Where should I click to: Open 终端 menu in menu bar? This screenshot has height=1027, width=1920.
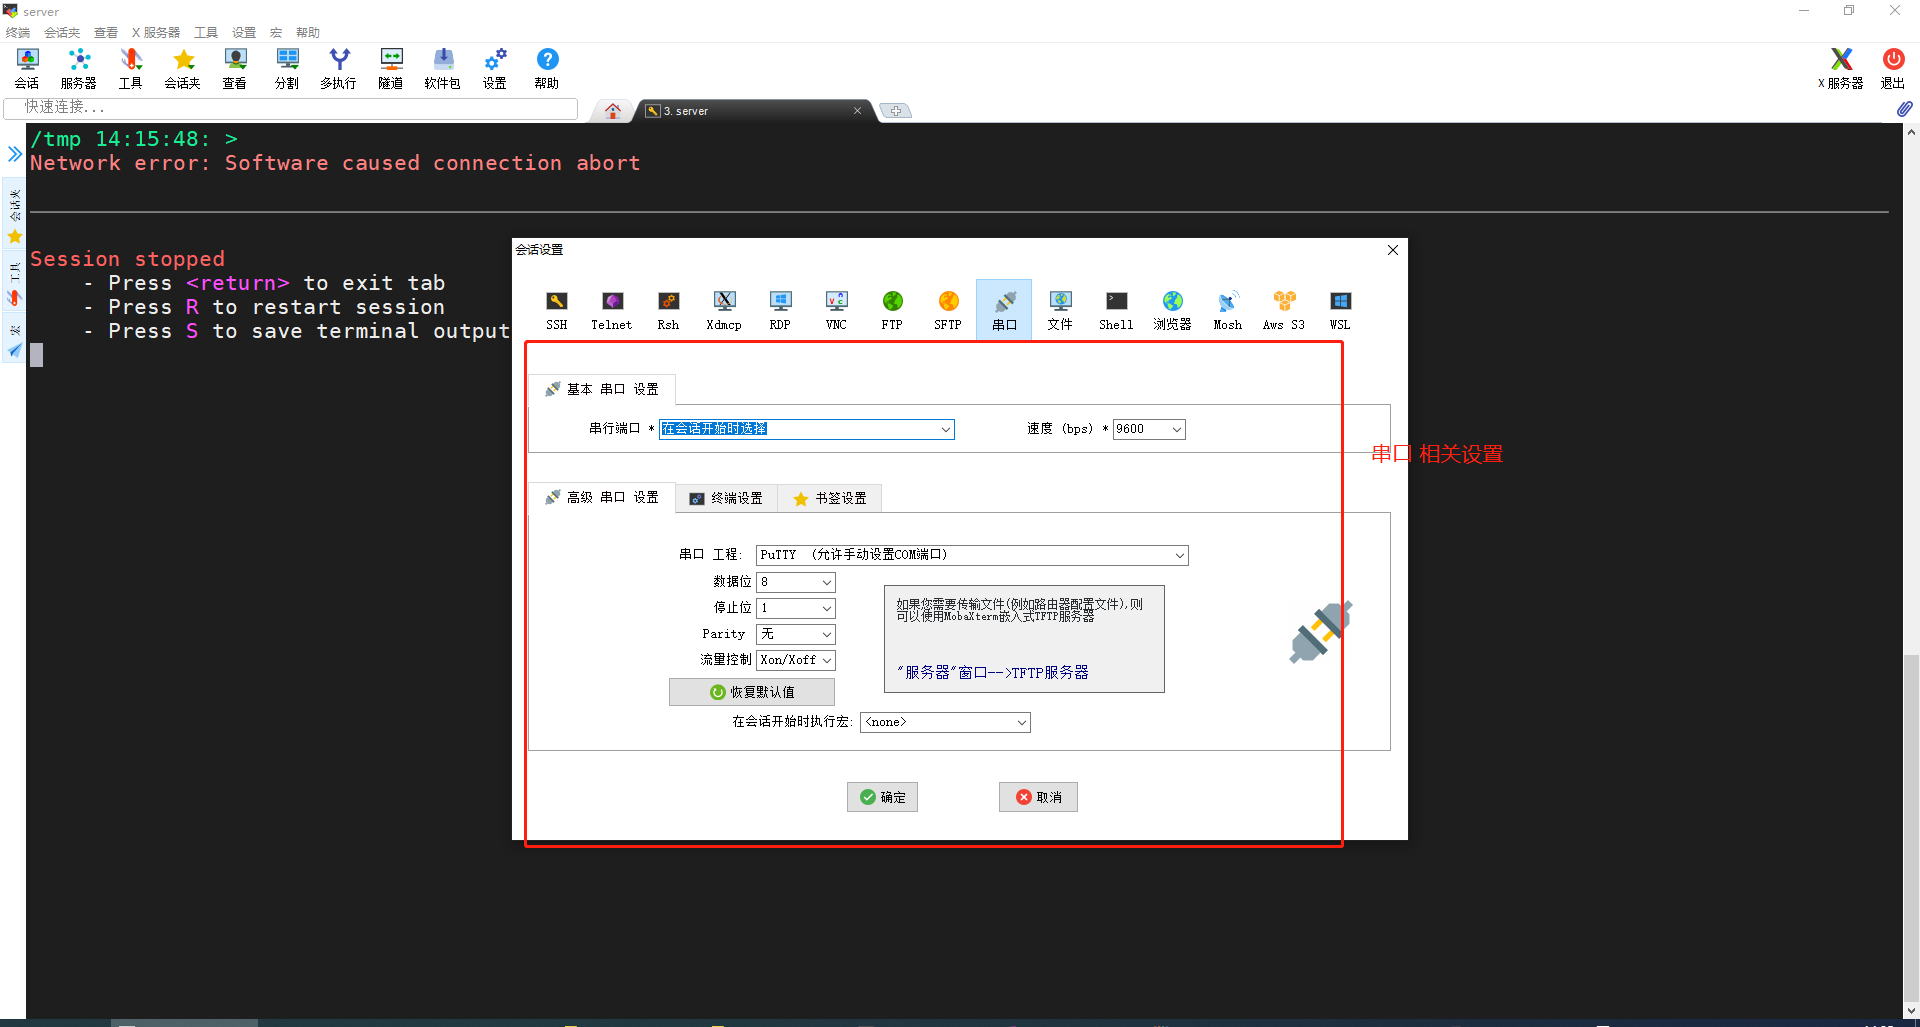(17, 33)
